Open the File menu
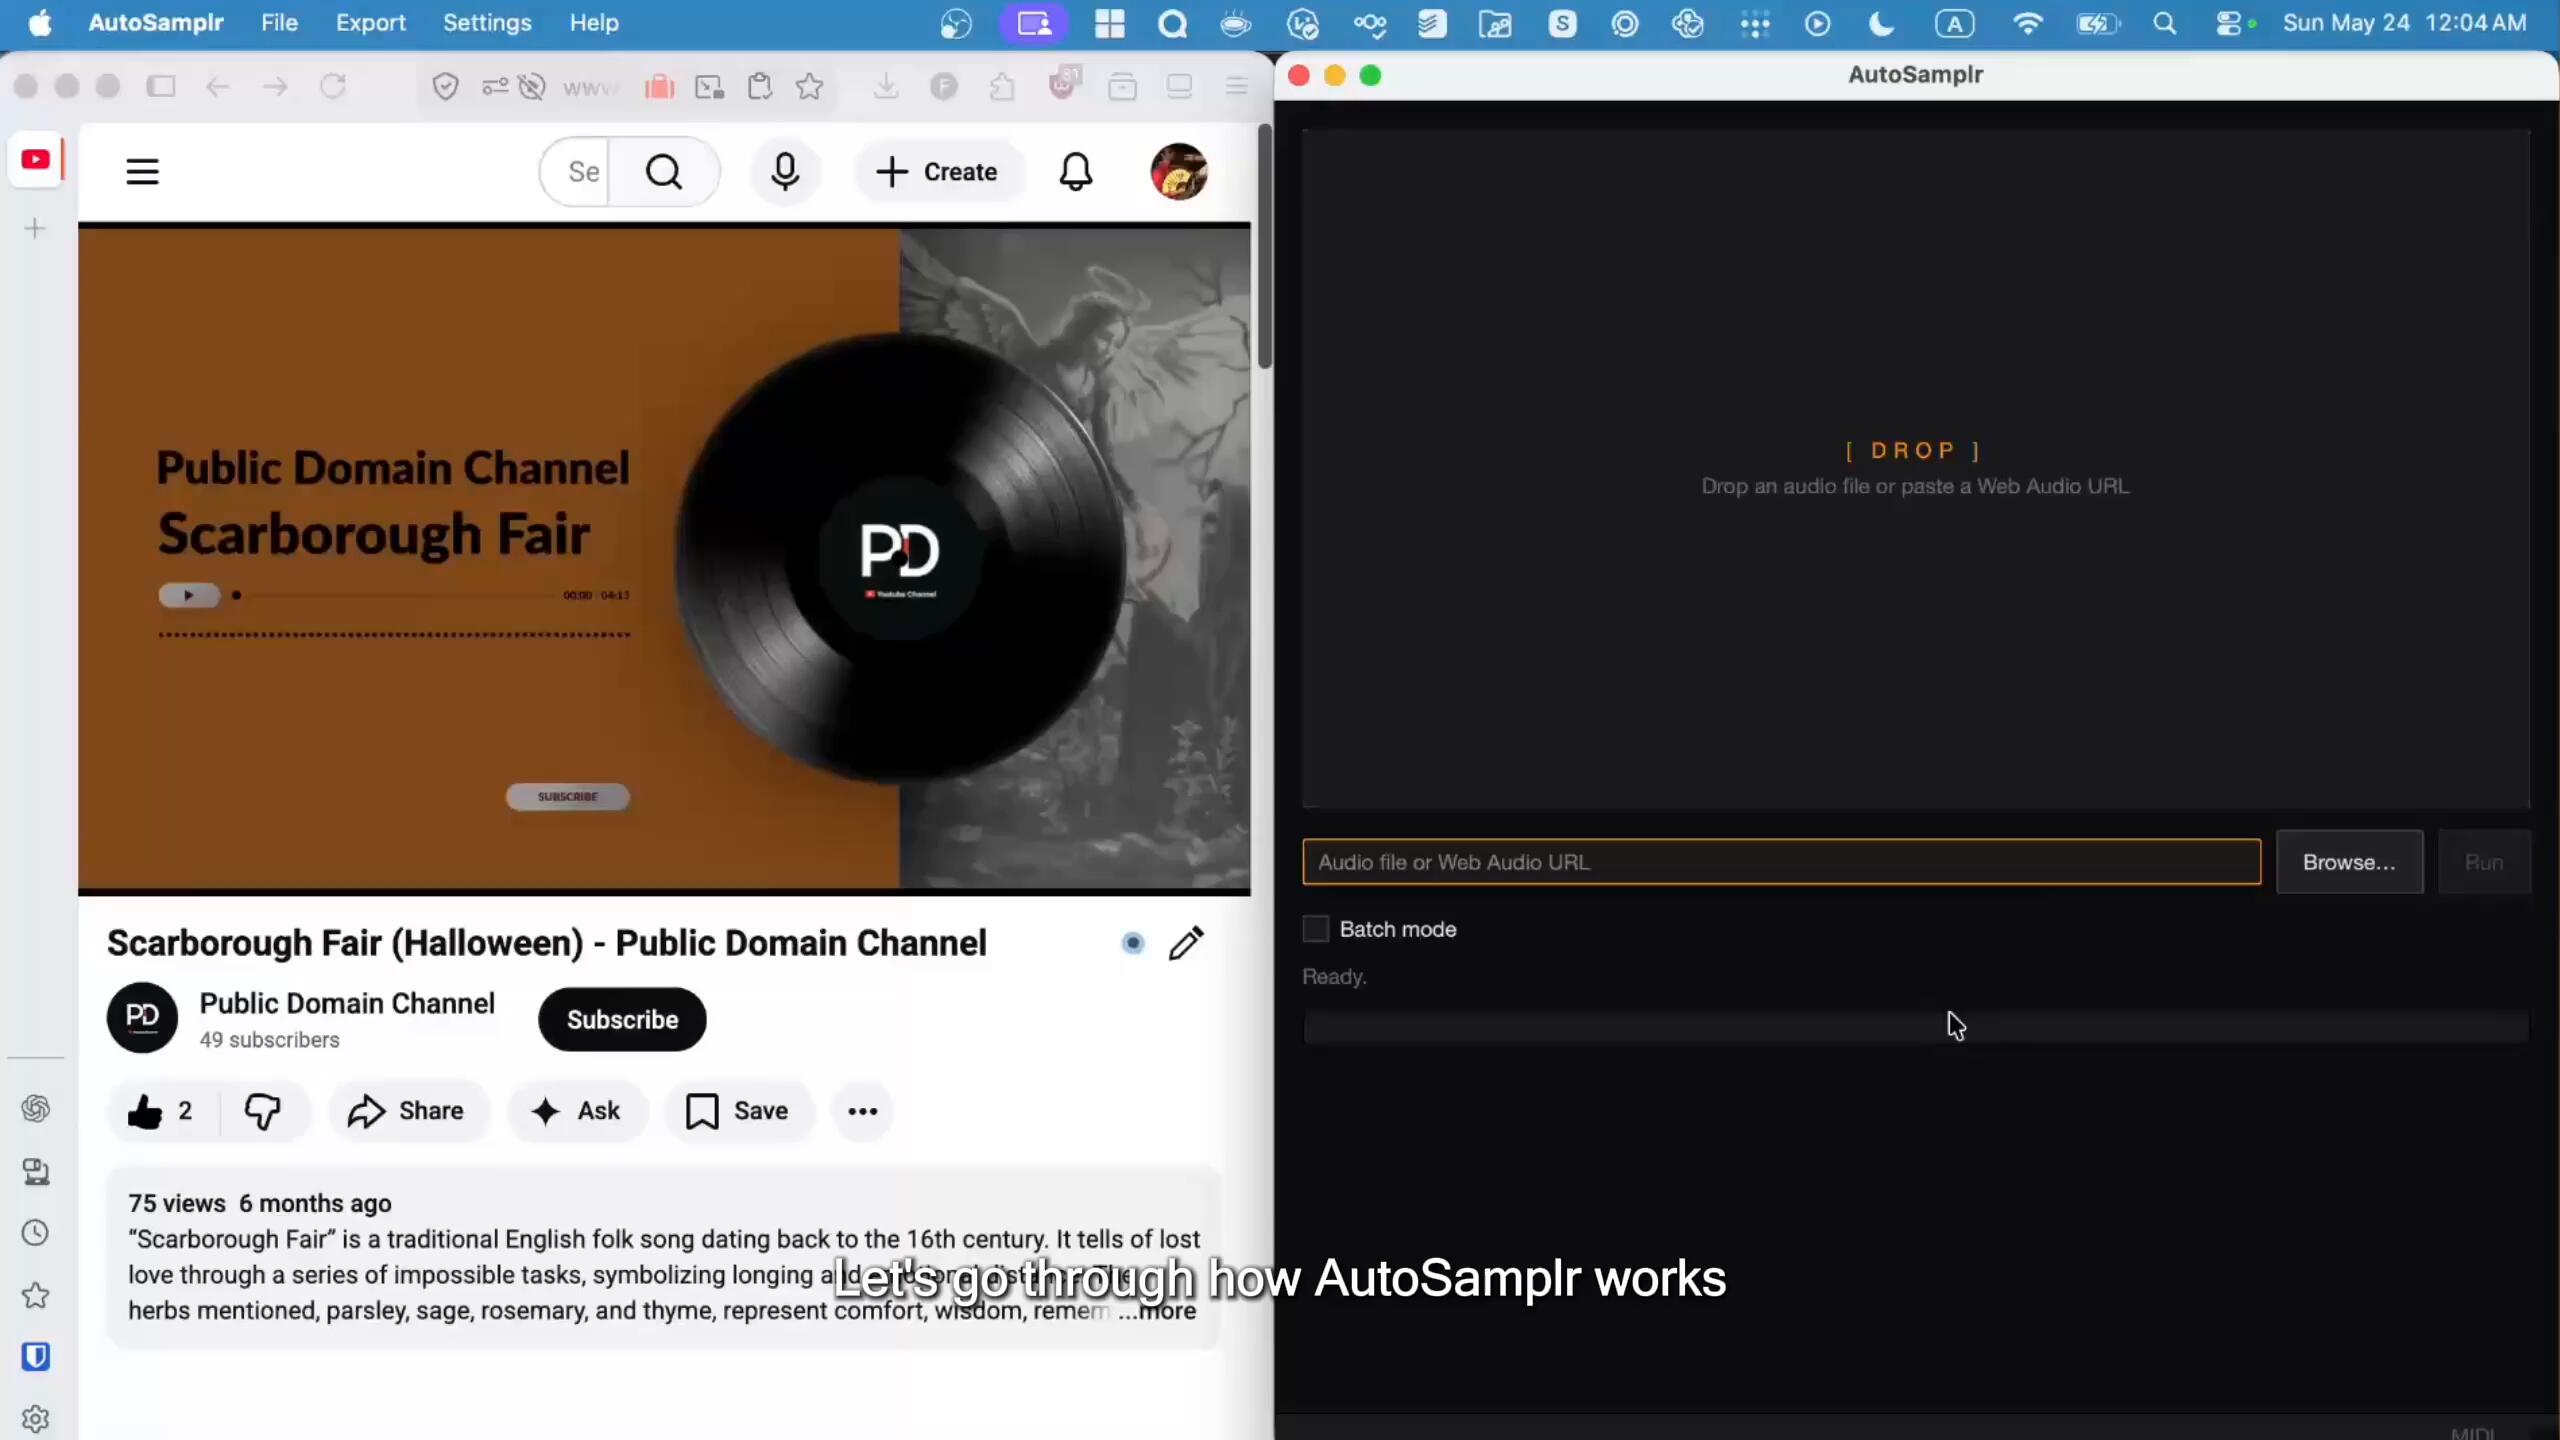The width and height of the screenshot is (2560, 1440). (x=279, y=22)
